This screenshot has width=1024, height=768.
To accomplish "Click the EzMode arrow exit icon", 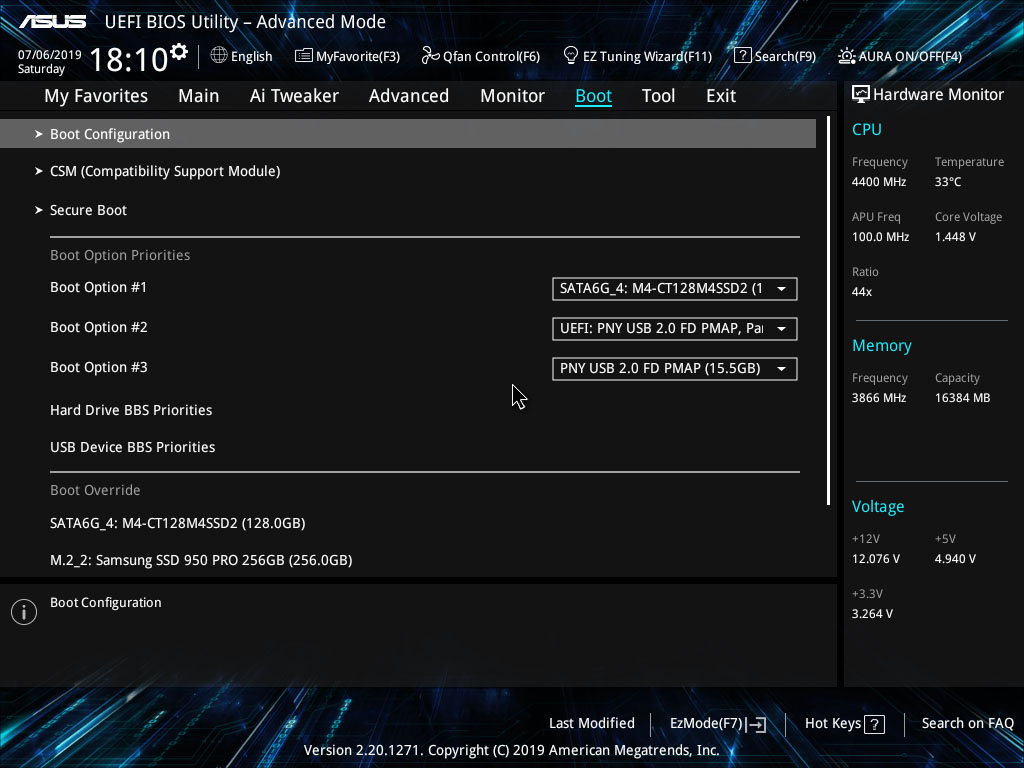I will (x=756, y=724).
